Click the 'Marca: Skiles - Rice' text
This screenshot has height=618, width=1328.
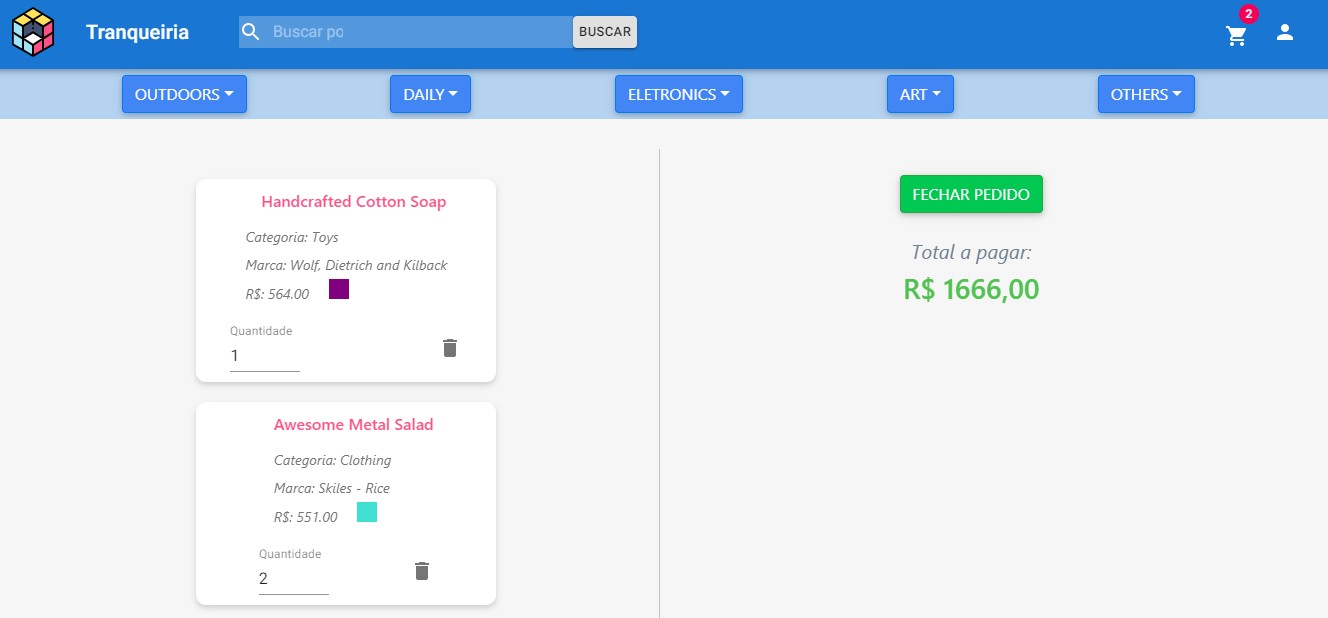point(332,489)
